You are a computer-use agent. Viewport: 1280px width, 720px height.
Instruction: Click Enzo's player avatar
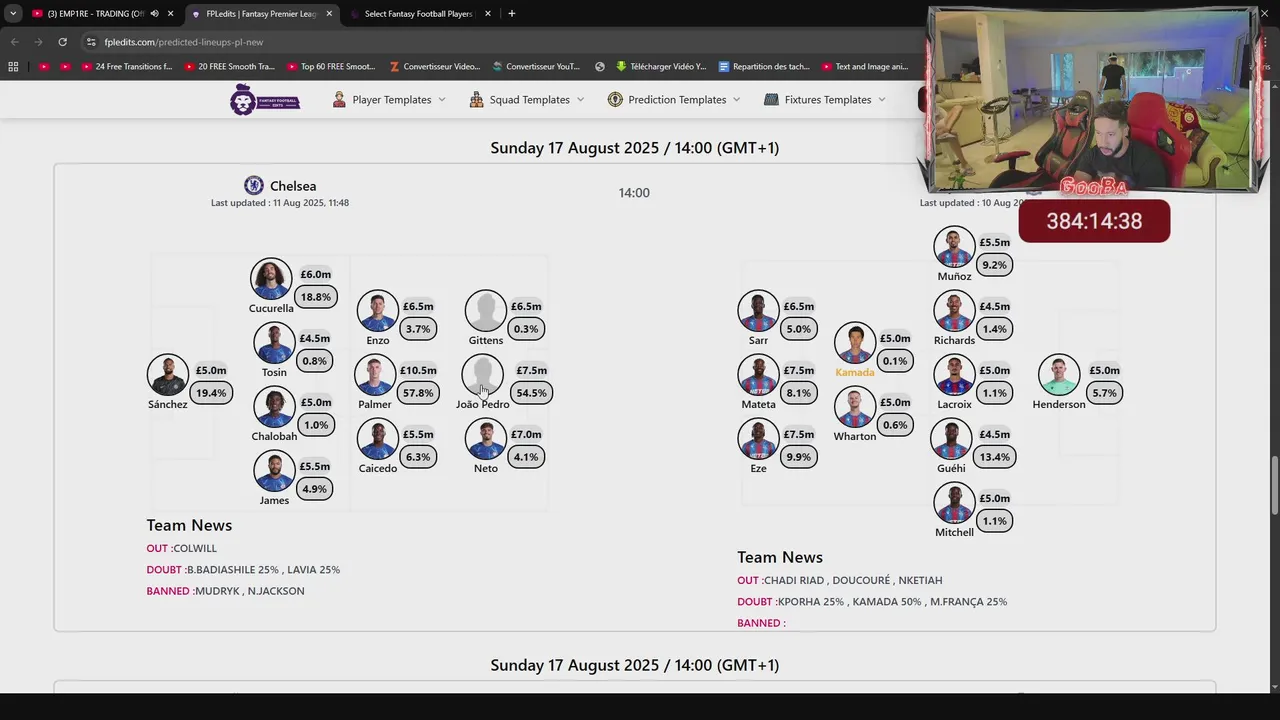point(377,311)
